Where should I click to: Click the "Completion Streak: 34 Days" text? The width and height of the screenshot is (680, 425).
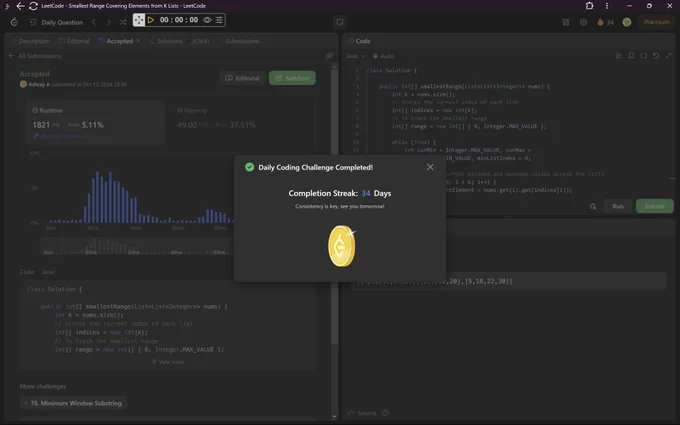(x=340, y=193)
